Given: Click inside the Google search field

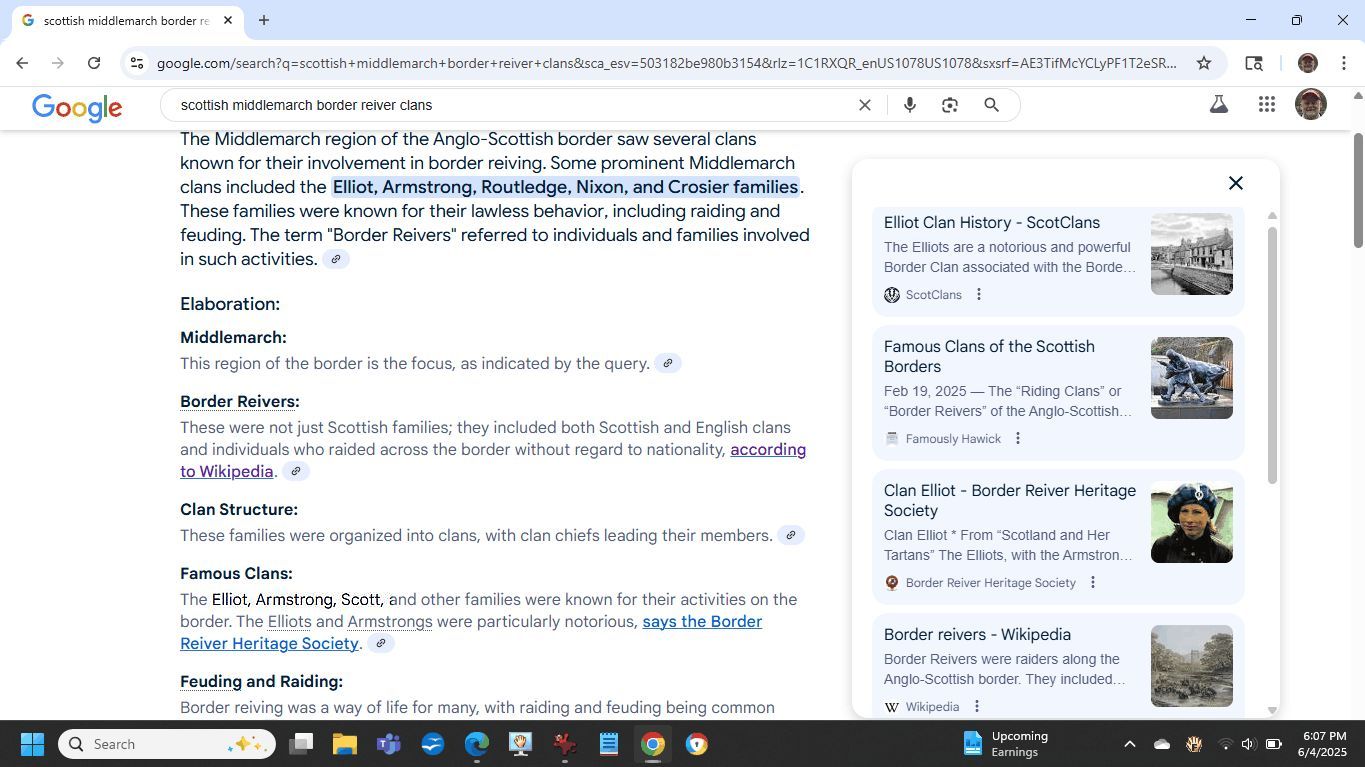Looking at the screenshot, I should click(510, 105).
